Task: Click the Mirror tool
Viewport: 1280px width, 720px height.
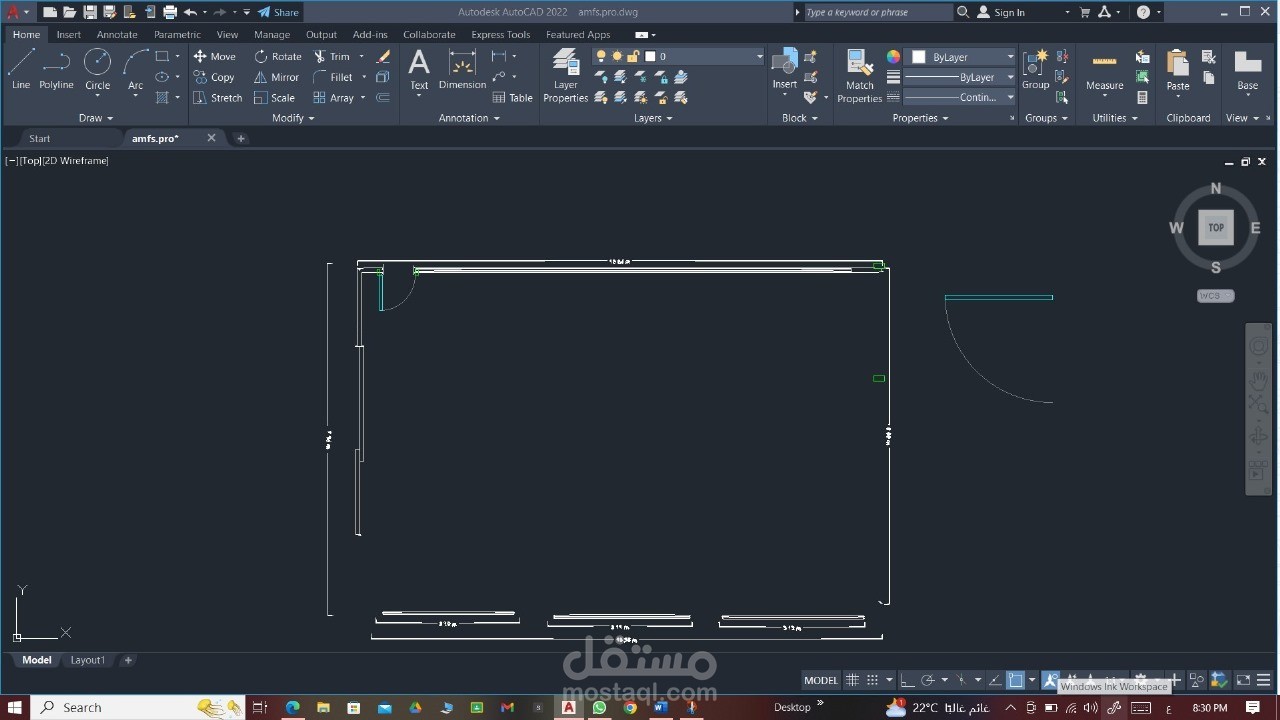Action: click(x=277, y=77)
